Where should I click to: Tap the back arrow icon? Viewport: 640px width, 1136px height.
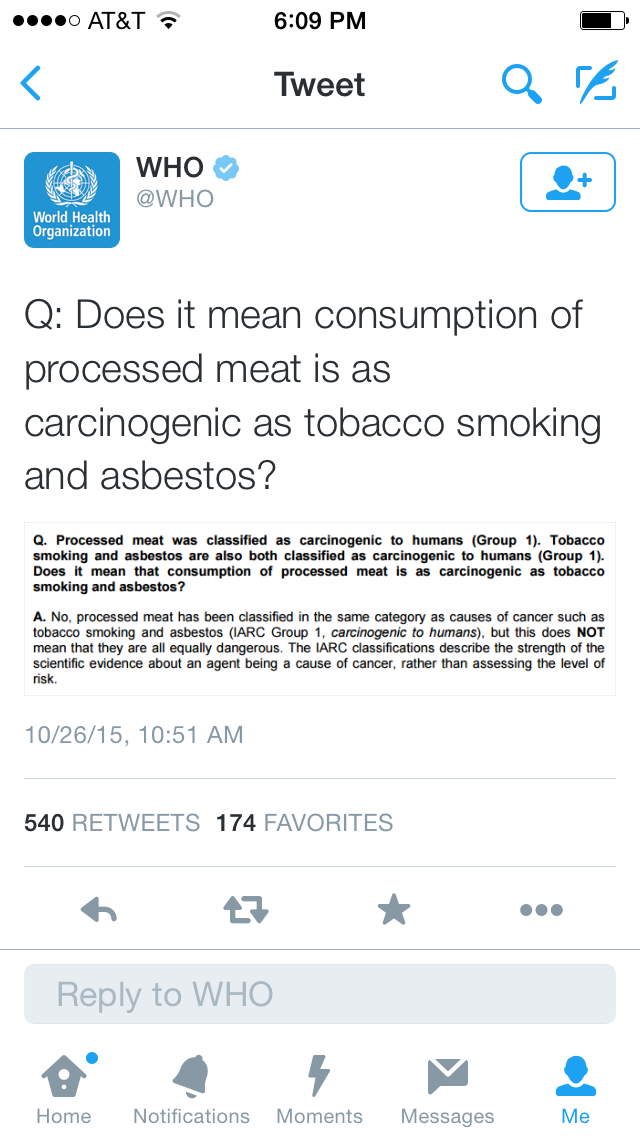pyautogui.click(x=32, y=84)
